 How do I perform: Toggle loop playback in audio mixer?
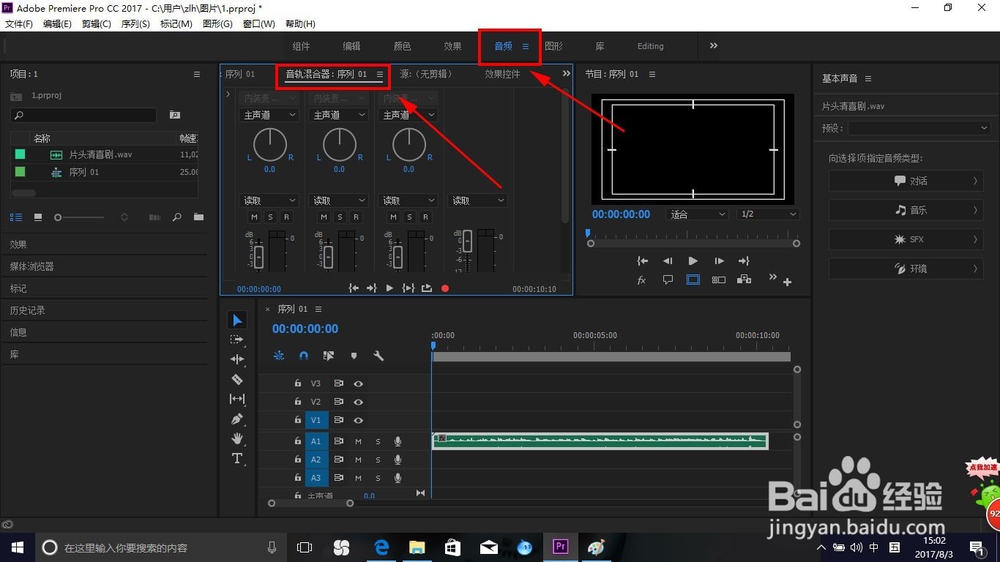(427, 288)
